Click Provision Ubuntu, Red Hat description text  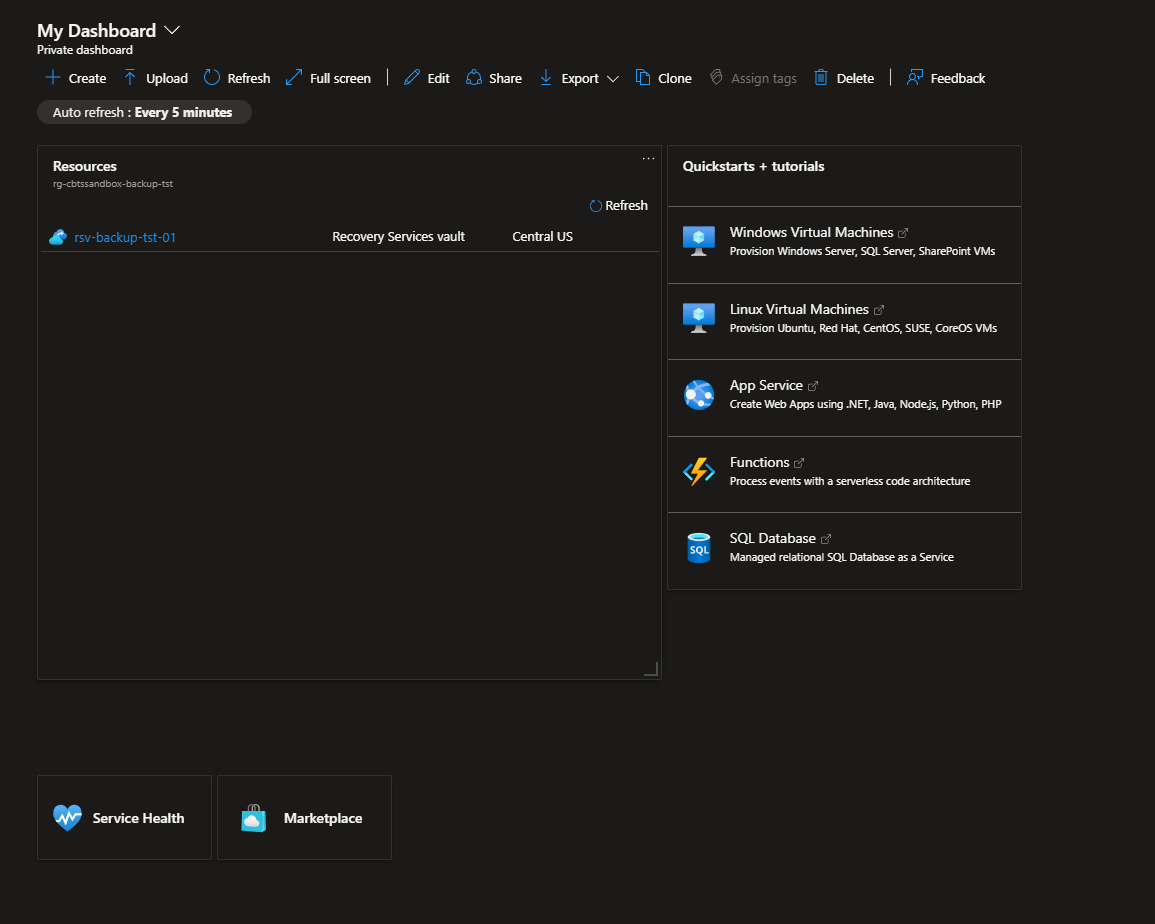pyautogui.click(x=863, y=328)
